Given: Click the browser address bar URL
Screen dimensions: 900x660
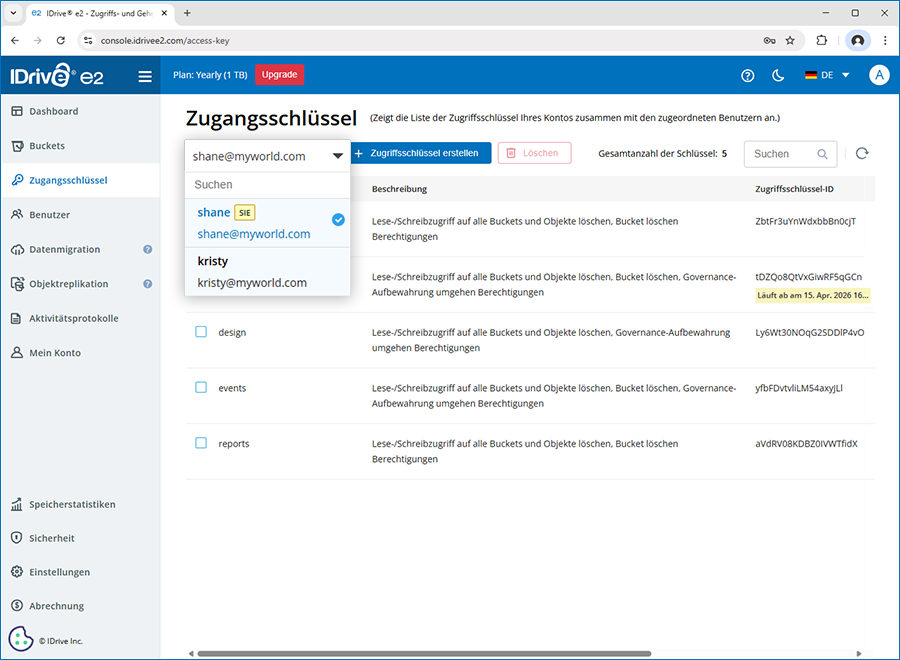Looking at the screenshot, I should (165, 41).
